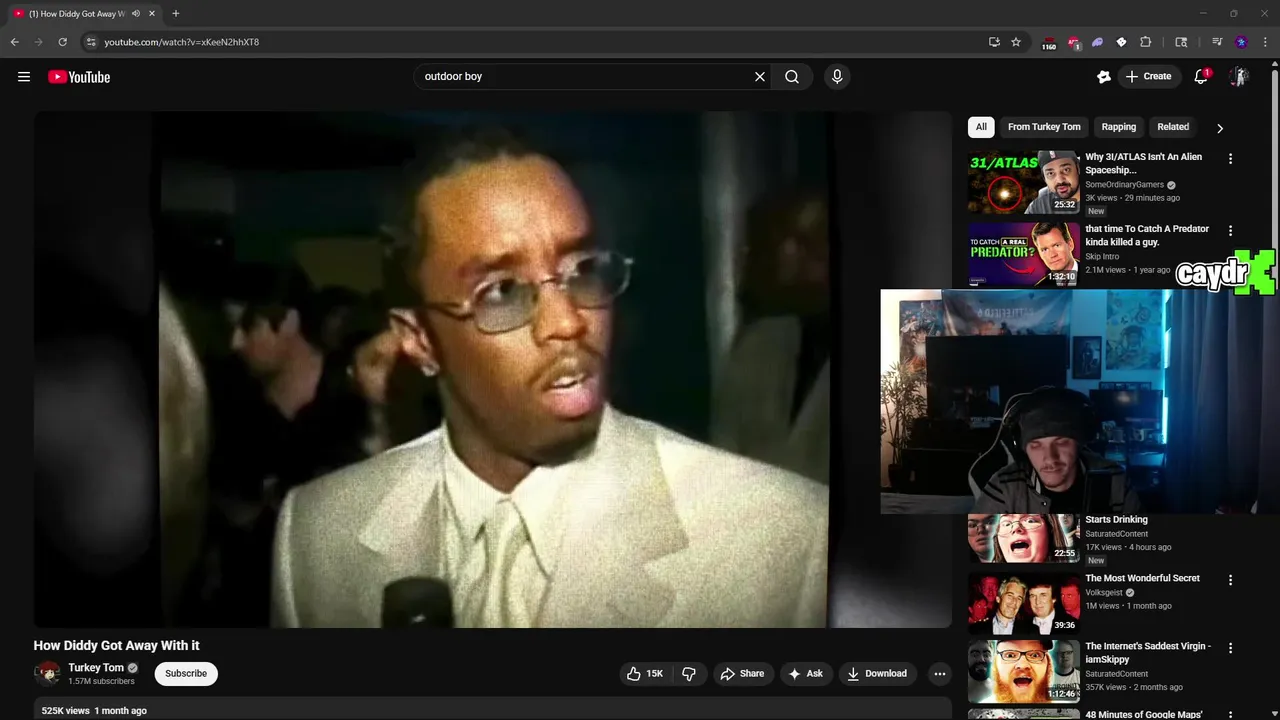Clear the search box text

[x=760, y=77]
